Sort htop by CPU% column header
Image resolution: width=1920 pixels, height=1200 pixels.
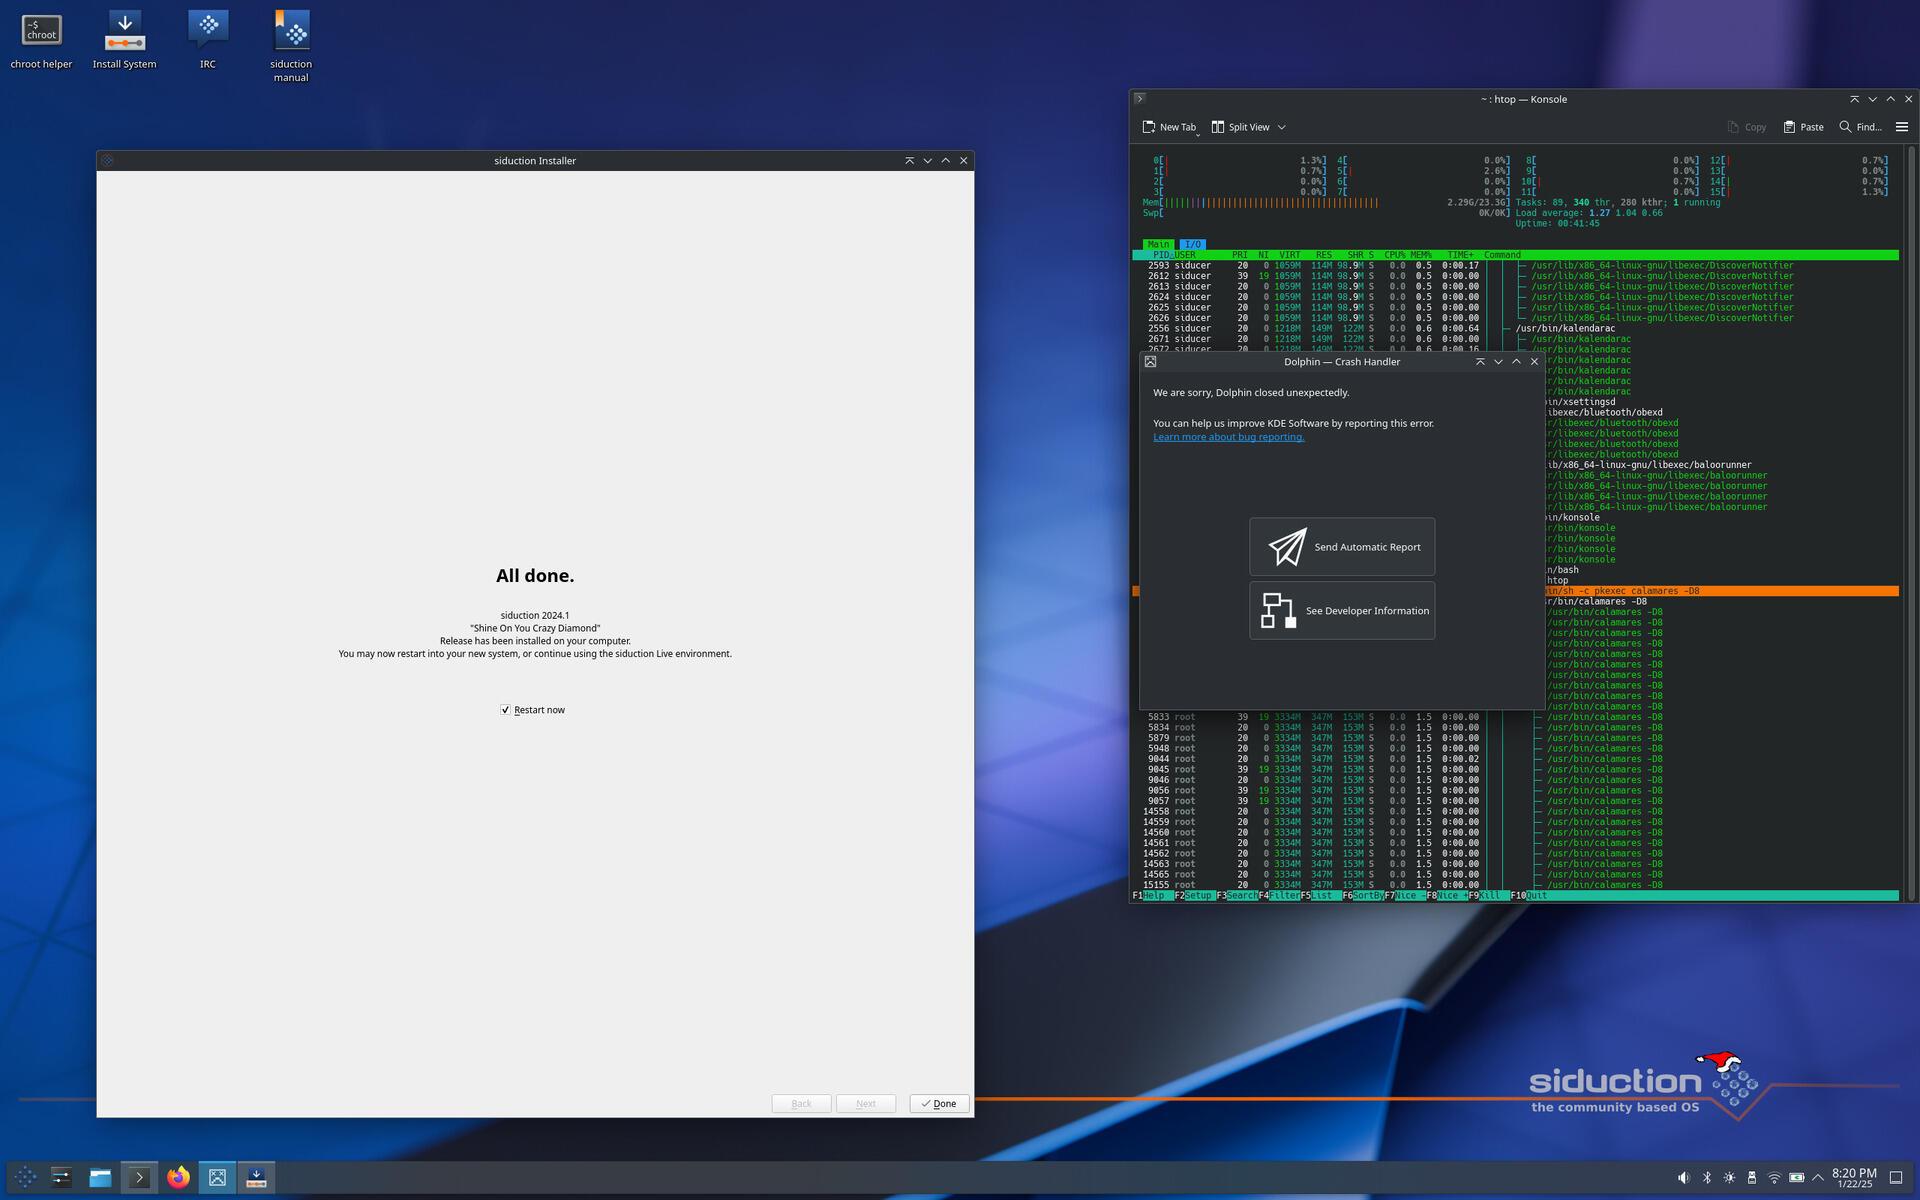point(1394,255)
